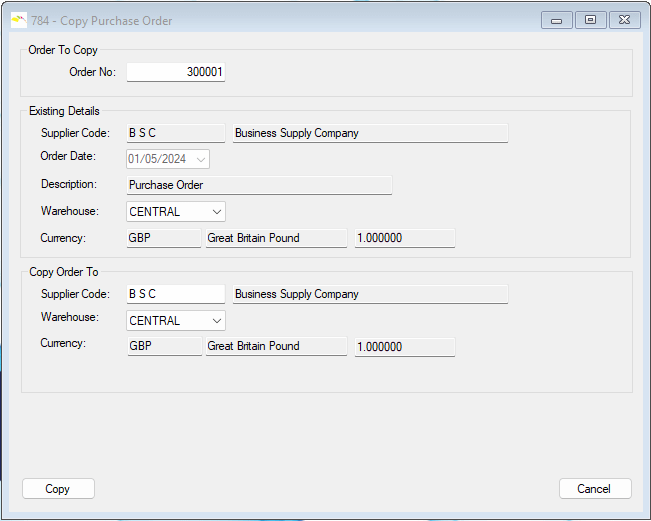The width and height of the screenshot is (651, 521).
Task: Open the Order Date picker dropdown
Action: [x=201, y=159]
